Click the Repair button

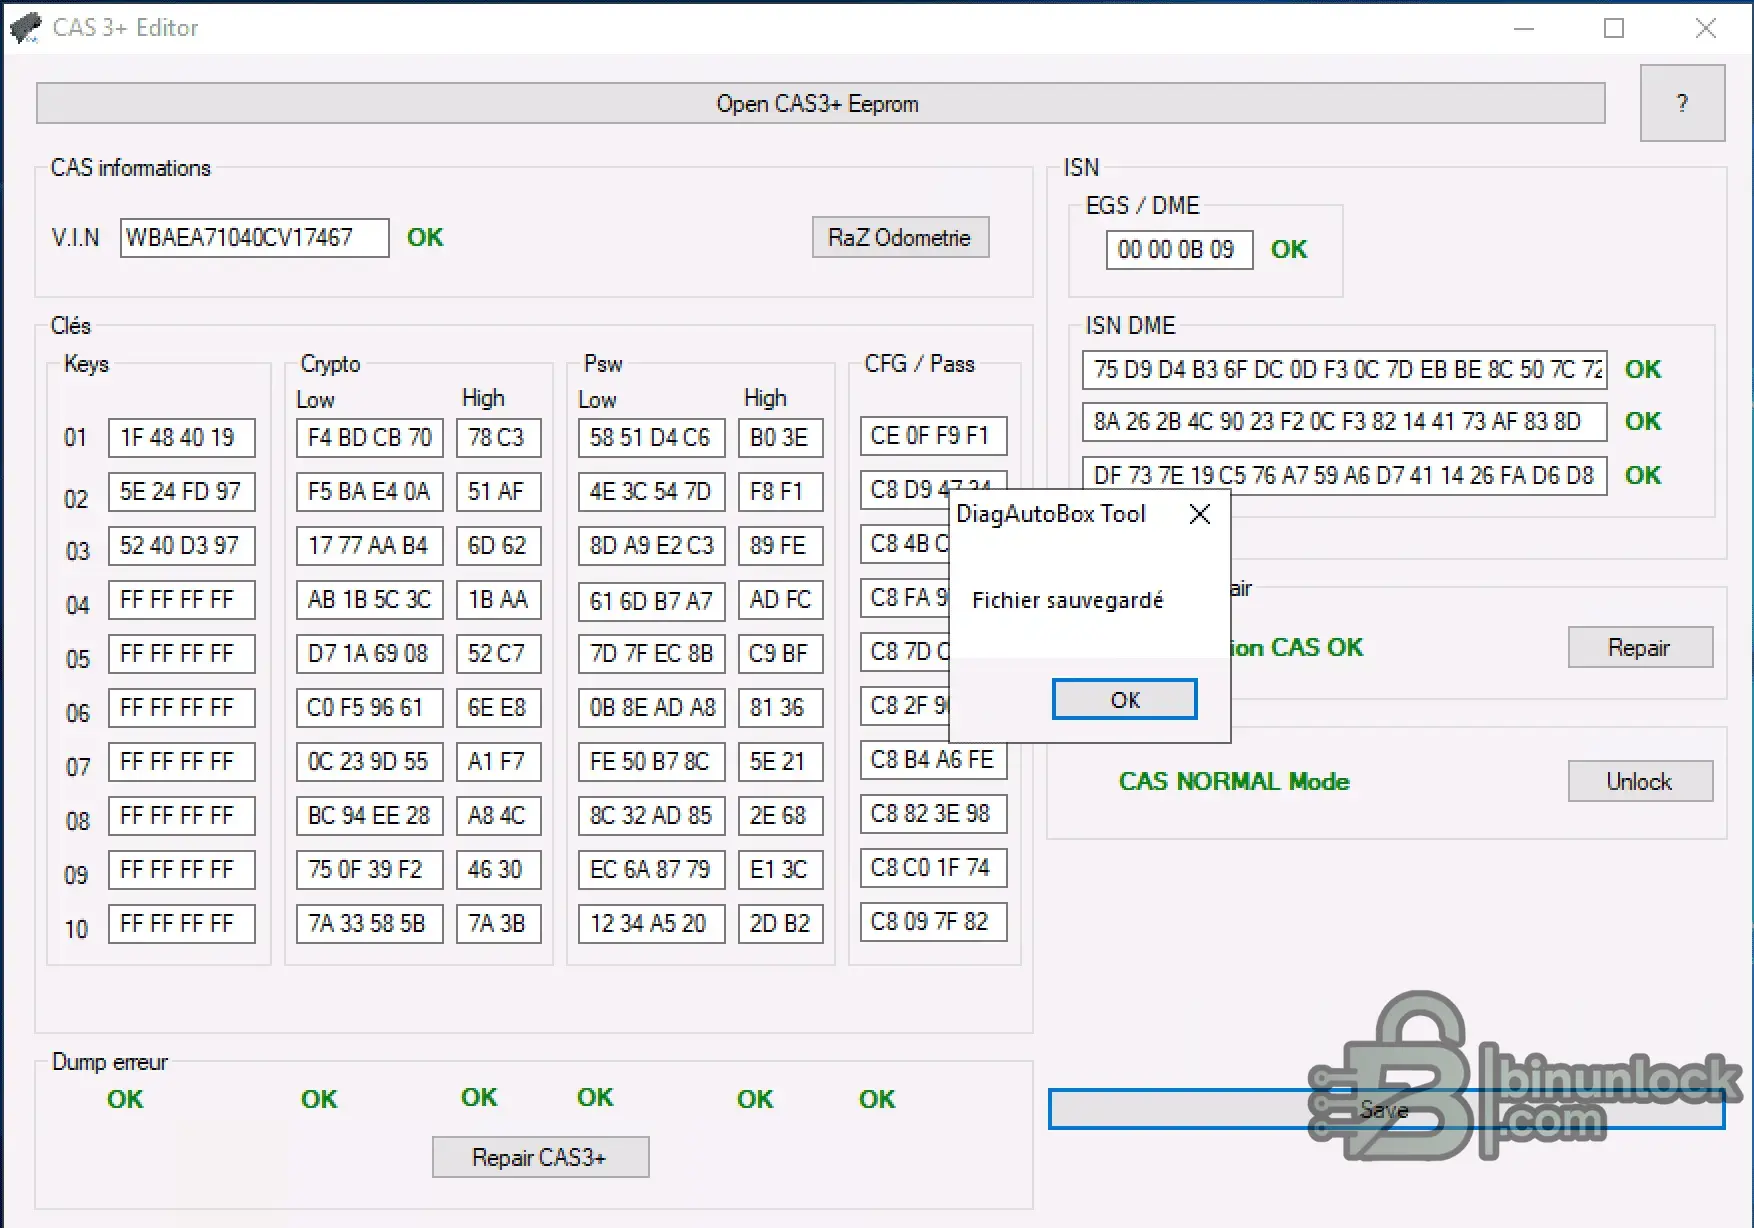pyautogui.click(x=1640, y=648)
